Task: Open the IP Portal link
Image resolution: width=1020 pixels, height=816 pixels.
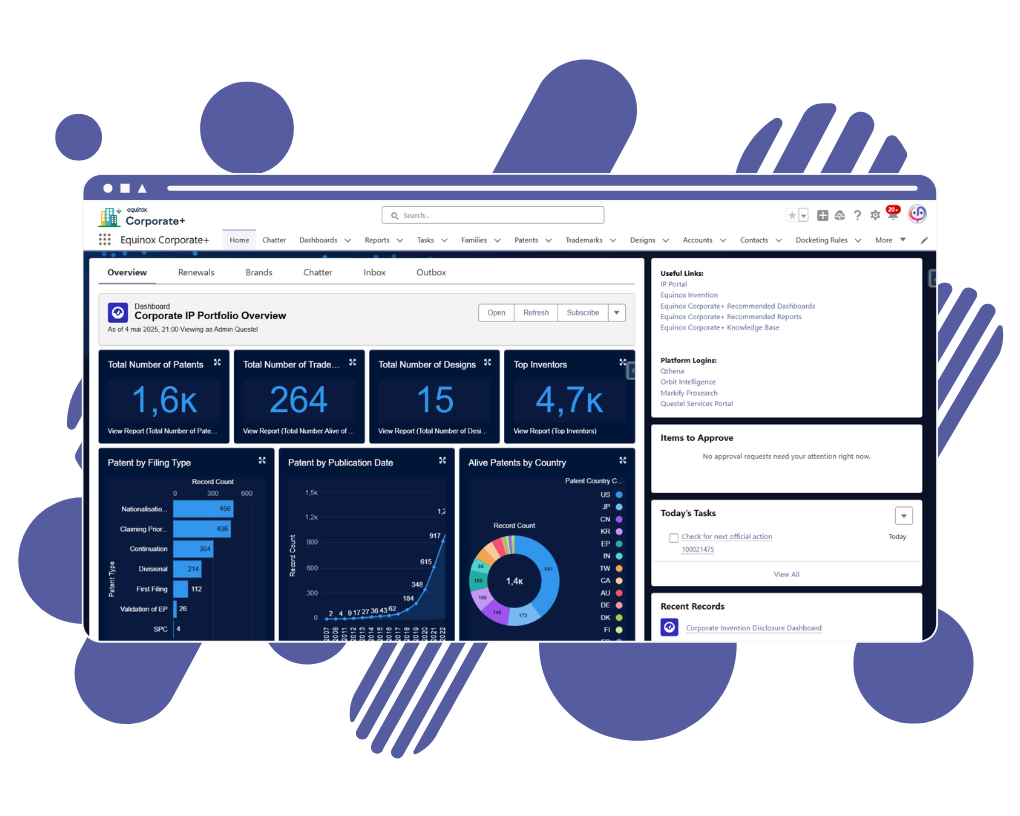Action: 673,284
